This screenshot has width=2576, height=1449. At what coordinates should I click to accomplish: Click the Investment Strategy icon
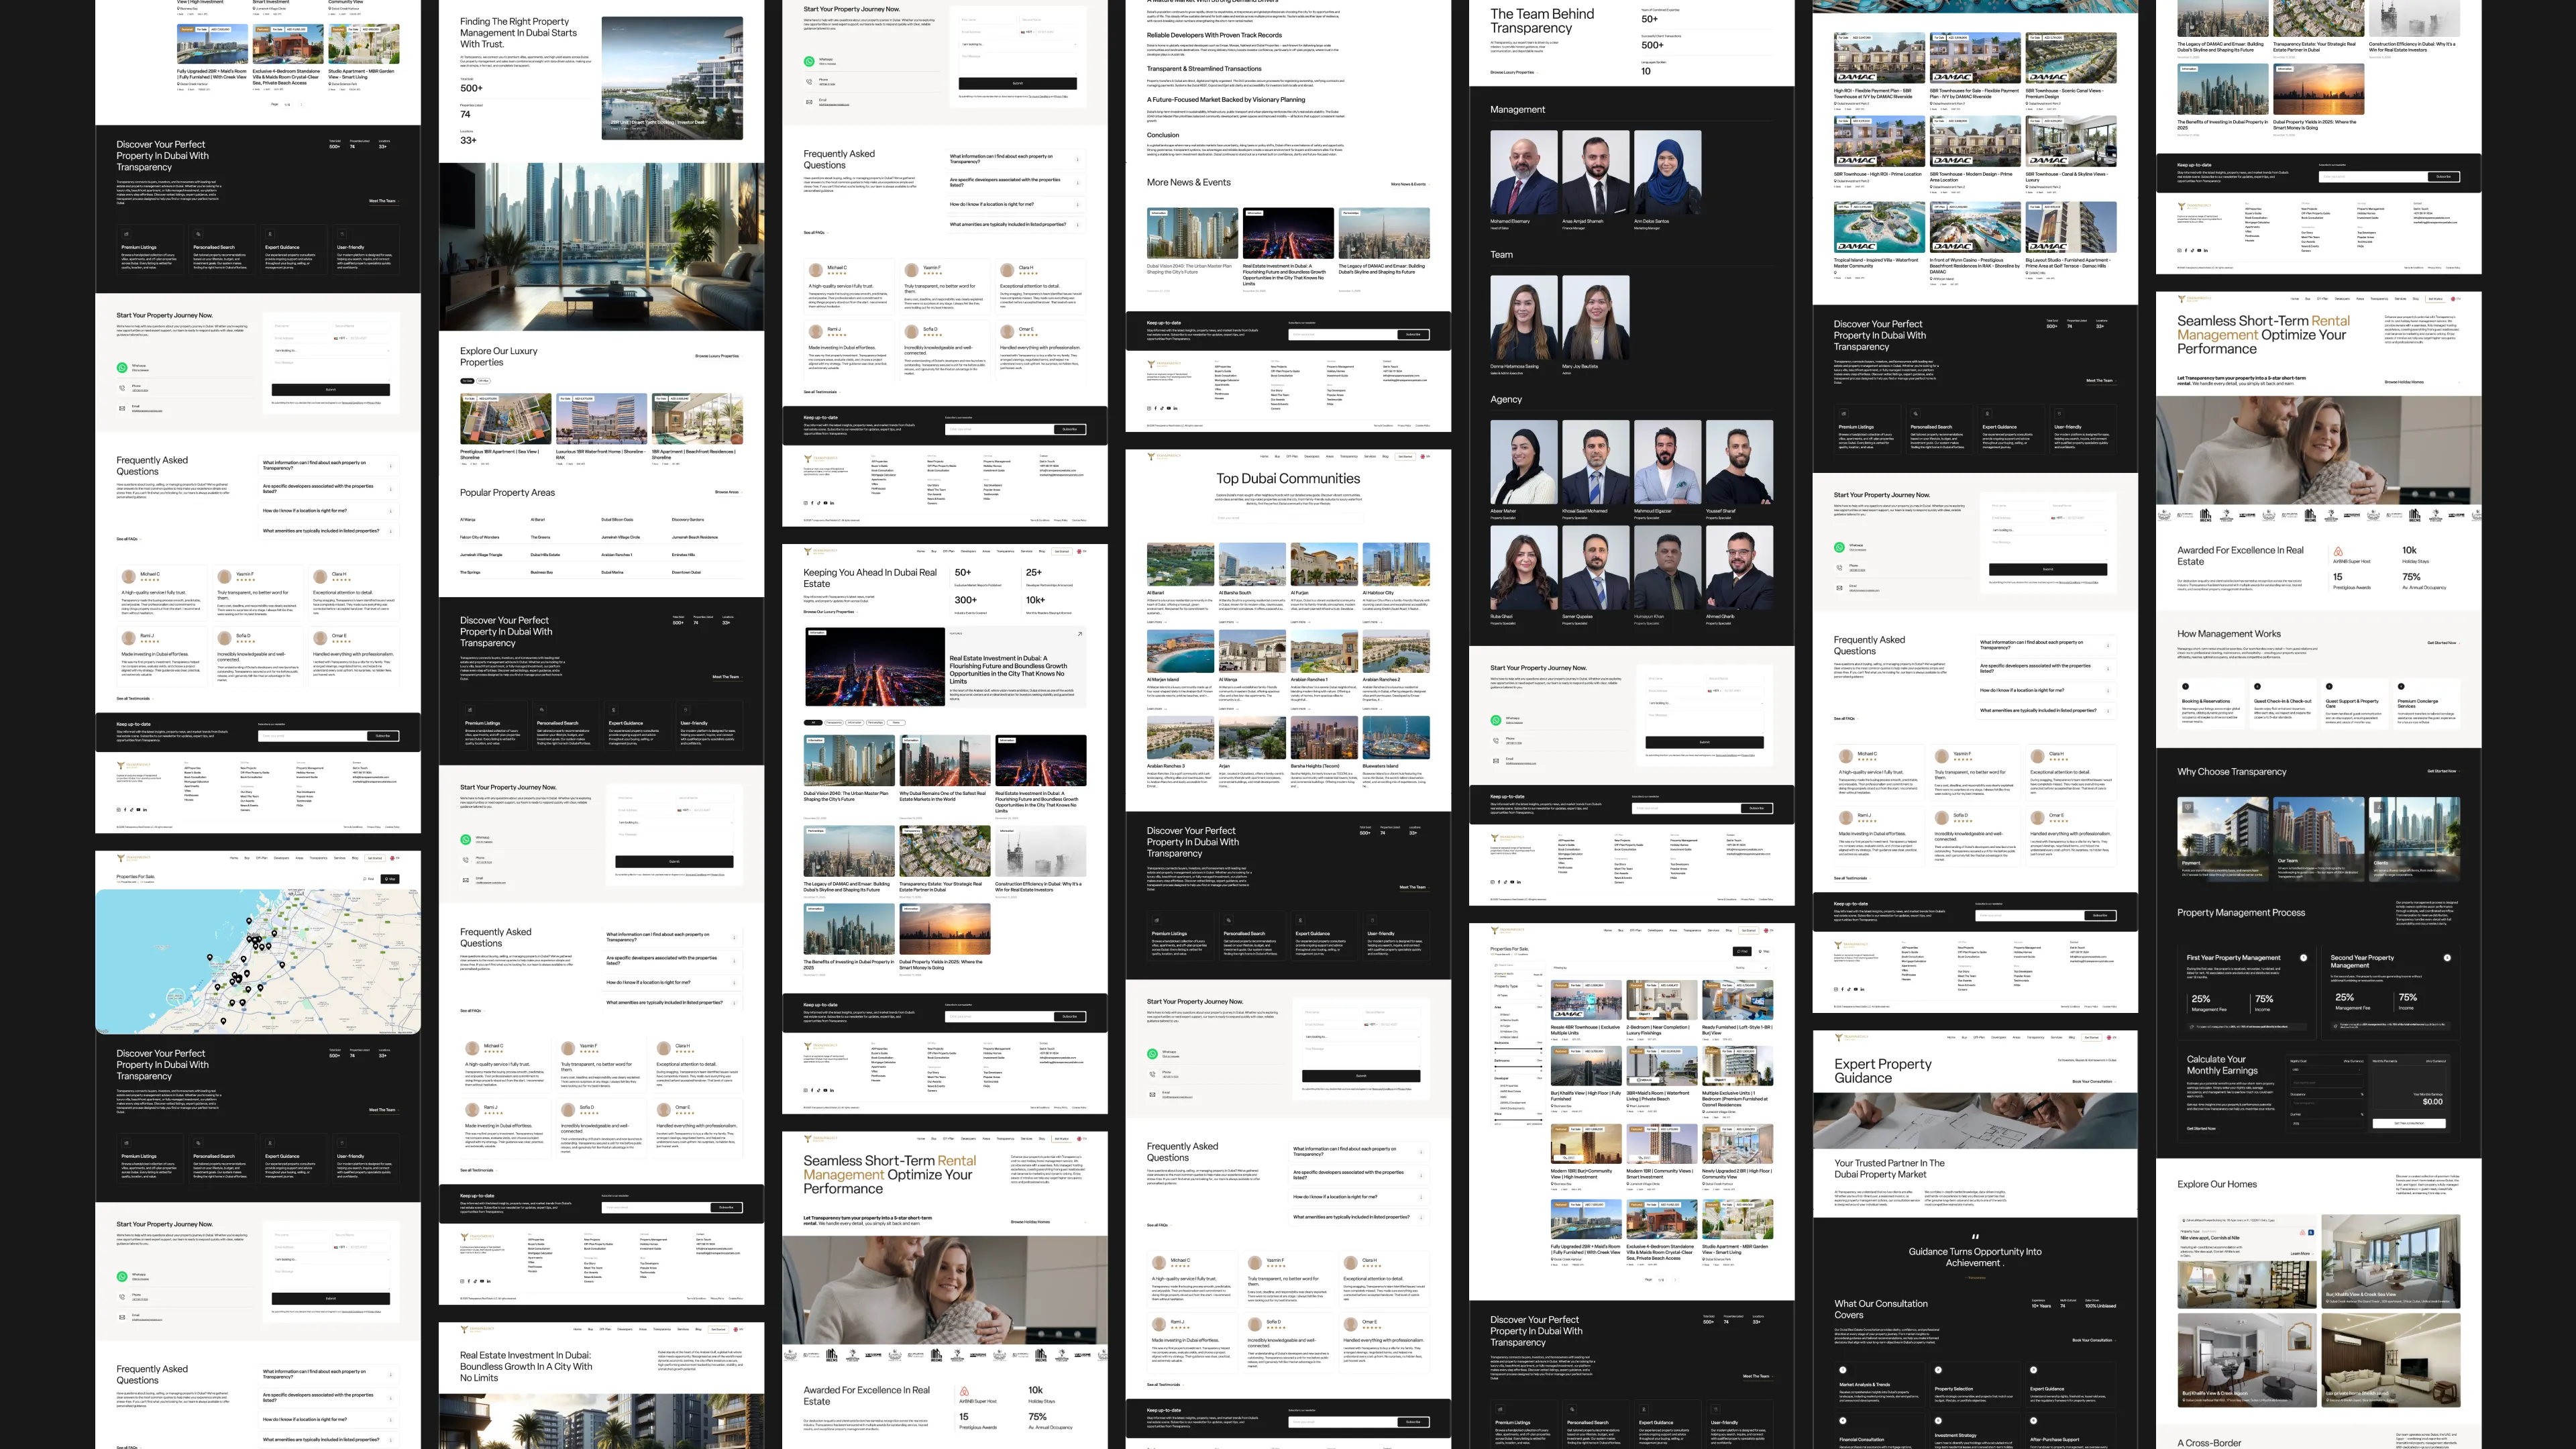1938,1421
